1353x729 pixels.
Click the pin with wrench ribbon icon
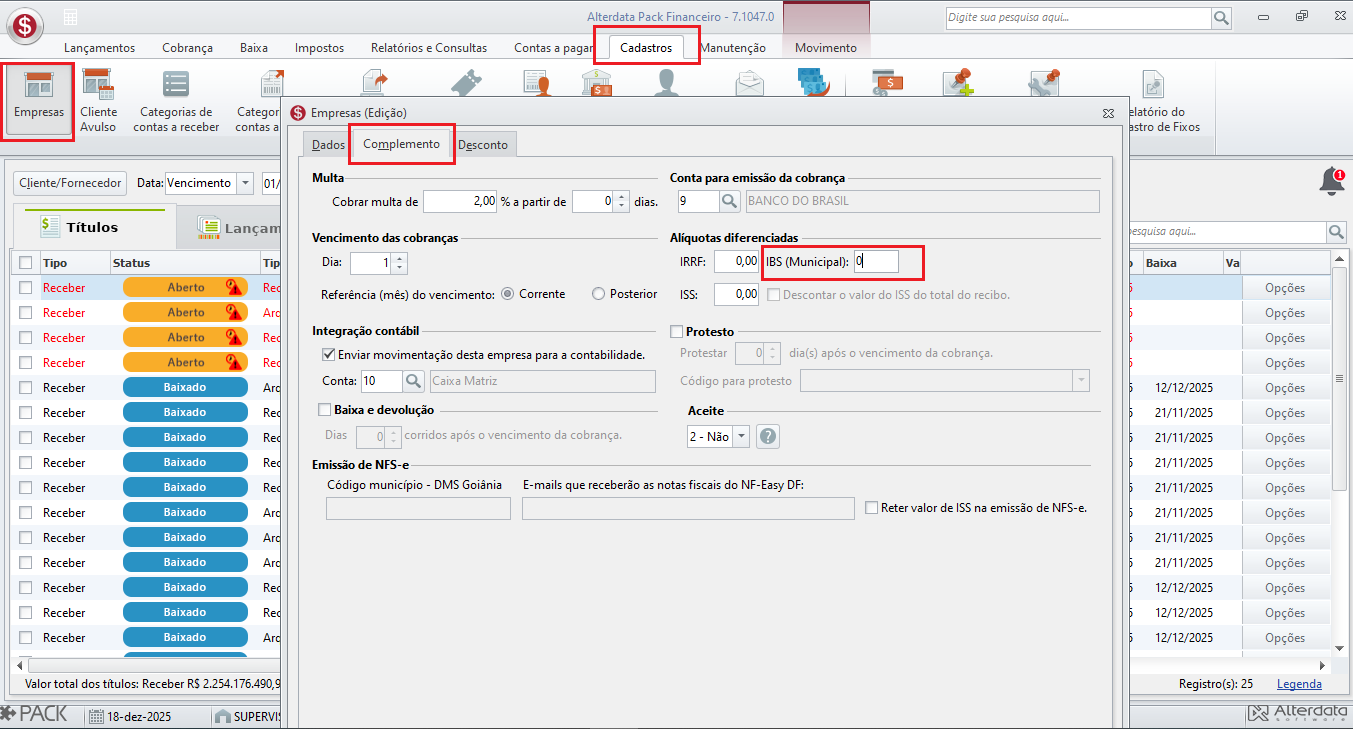1043,85
